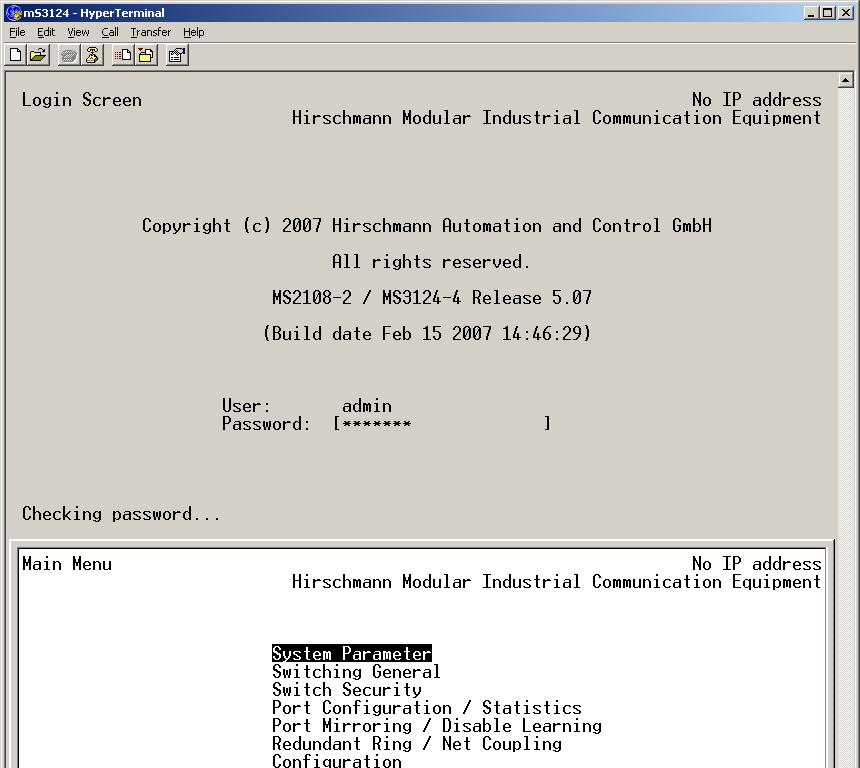Open the Call menu
Image resolution: width=860 pixels, height=768 pixels.
tap(110, 32)
